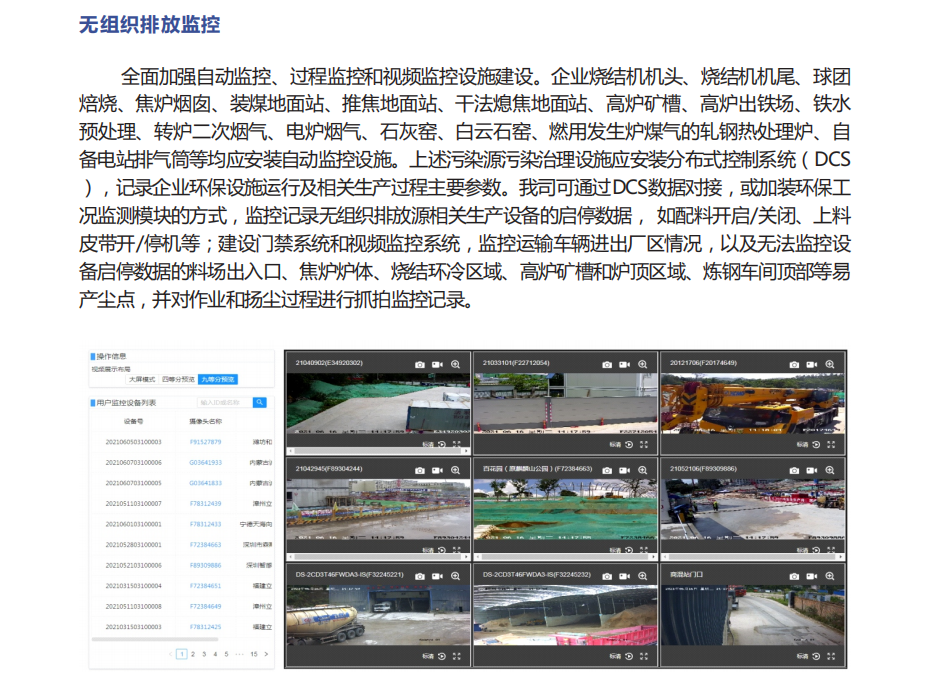This screenshot has width=930, height=700.
Task: Select device row 2021060103100001
Action: tap(181, 524)
